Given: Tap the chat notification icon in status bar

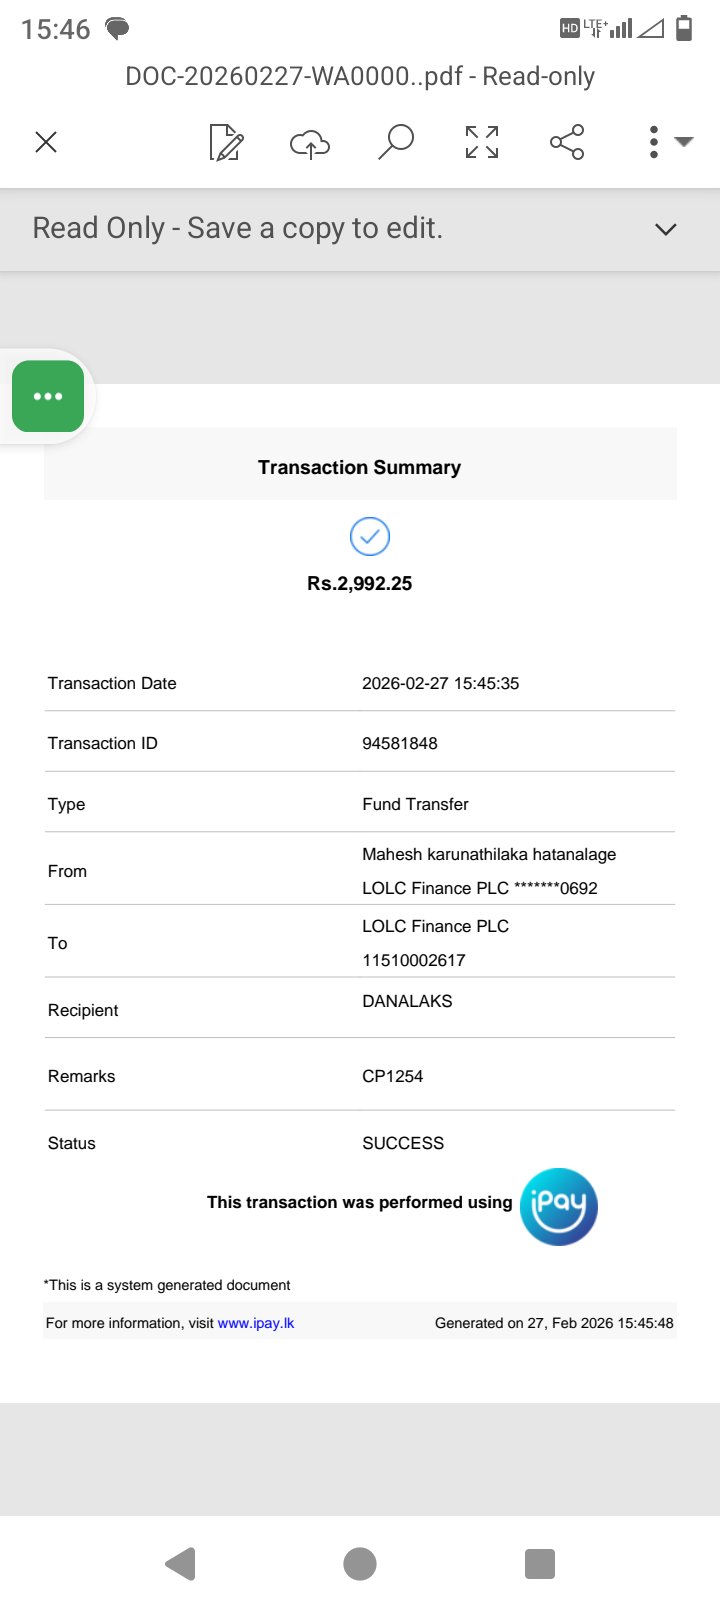Looking at the screenshot, I should pyautogui.click(x=118, y=28).
